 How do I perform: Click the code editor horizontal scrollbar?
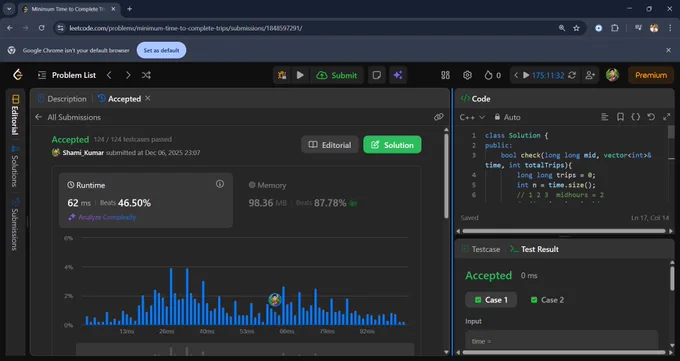[563, 231]
